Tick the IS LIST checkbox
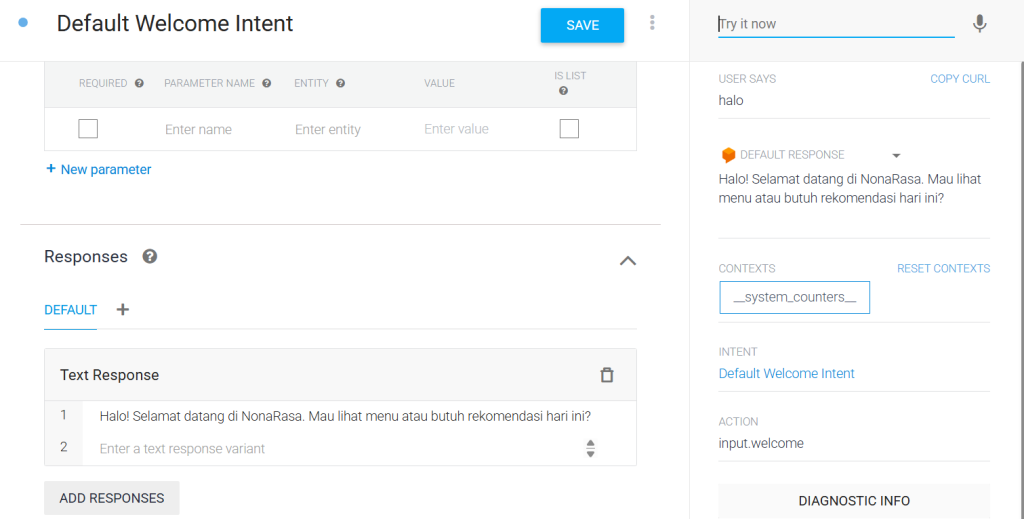Image resolution: width=1024 pixels, height=519 pixels. 569,129
